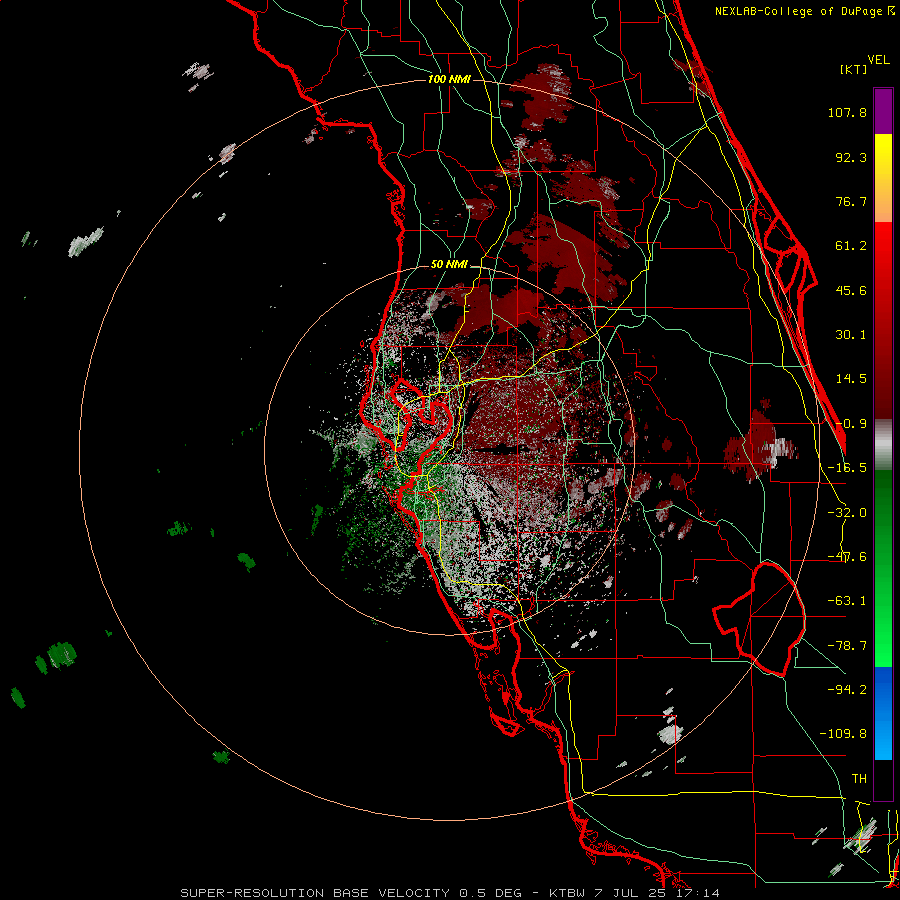The image size is (900, 900).
Task: Click the 61.2 velocity scale value
Action: (851, 246)
